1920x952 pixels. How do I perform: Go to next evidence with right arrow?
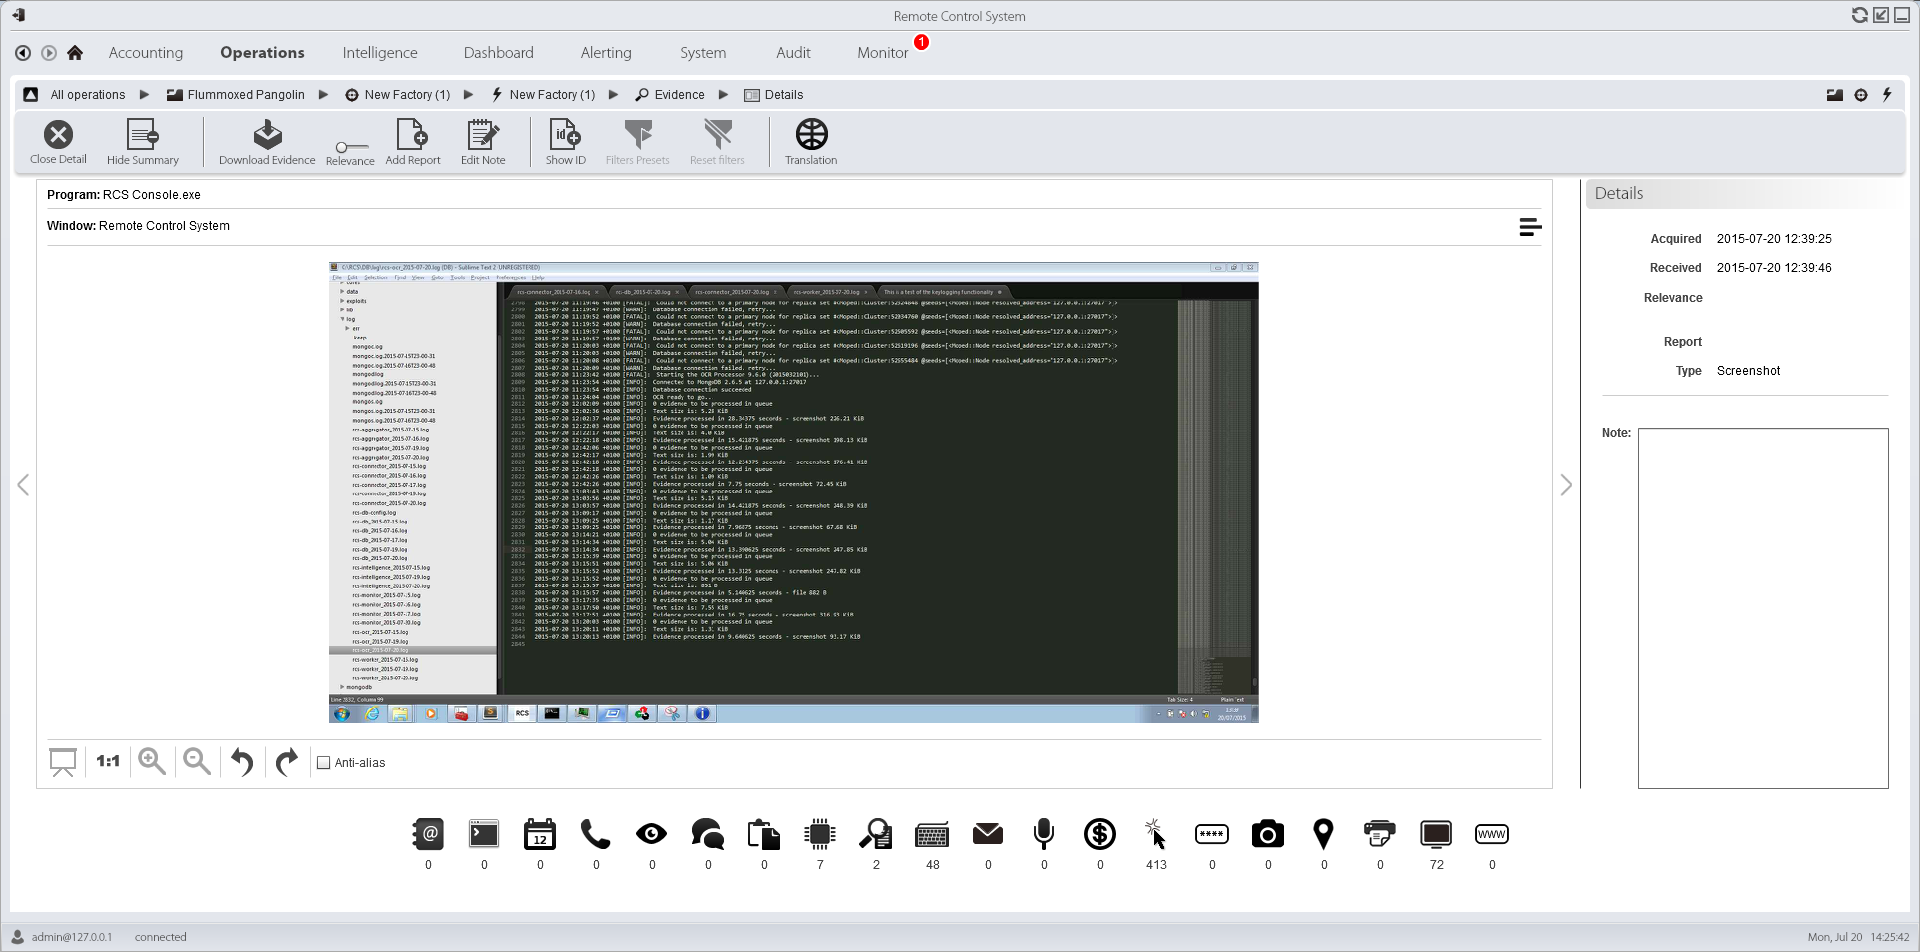pos(1566,485)
